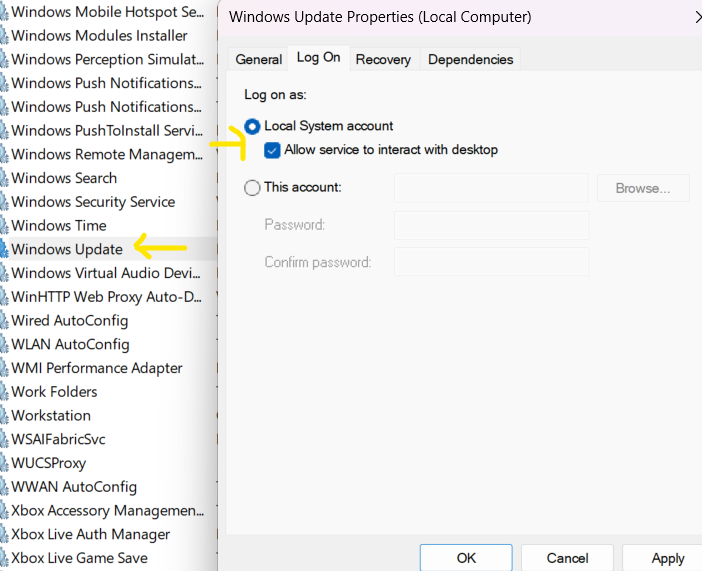Select Windows Time service
The image size is (702, 571).
pyautogui.click(x=107, y=225)
